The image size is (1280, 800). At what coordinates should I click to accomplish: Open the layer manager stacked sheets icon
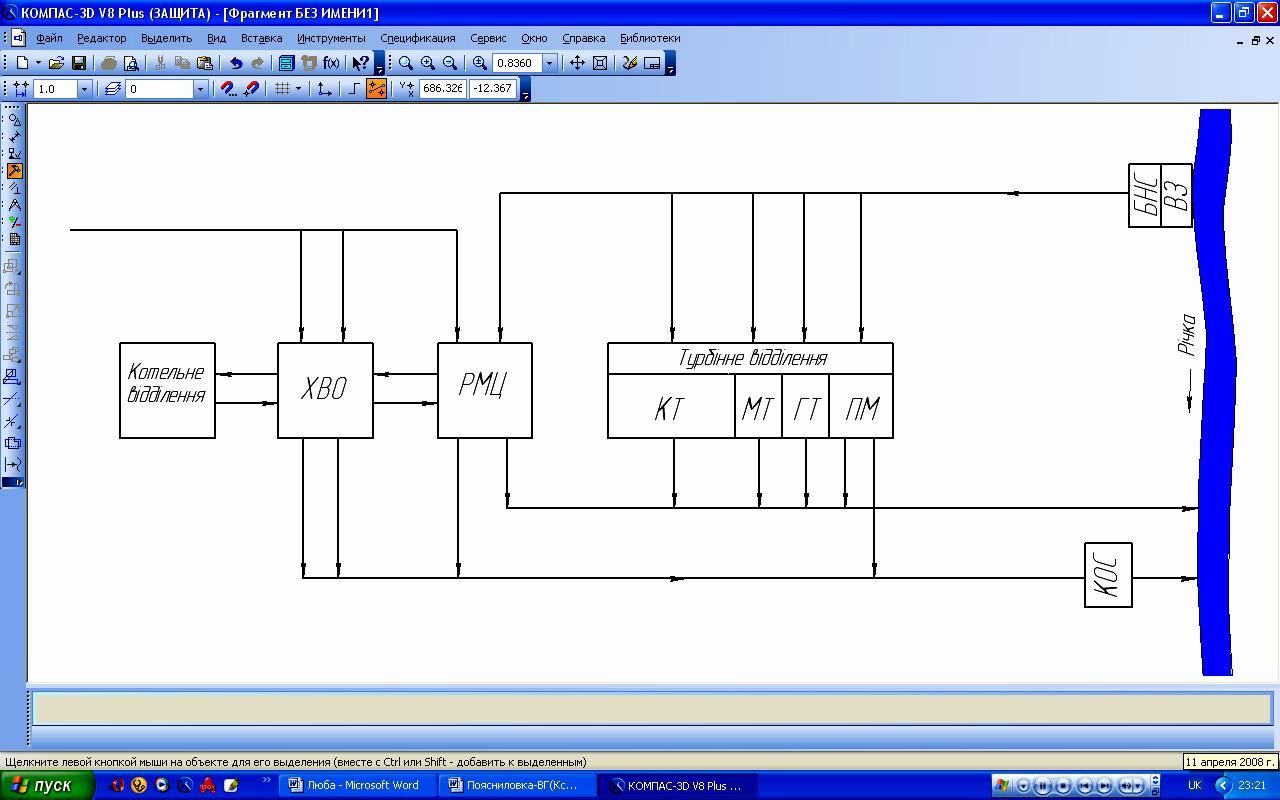point(112,89)
